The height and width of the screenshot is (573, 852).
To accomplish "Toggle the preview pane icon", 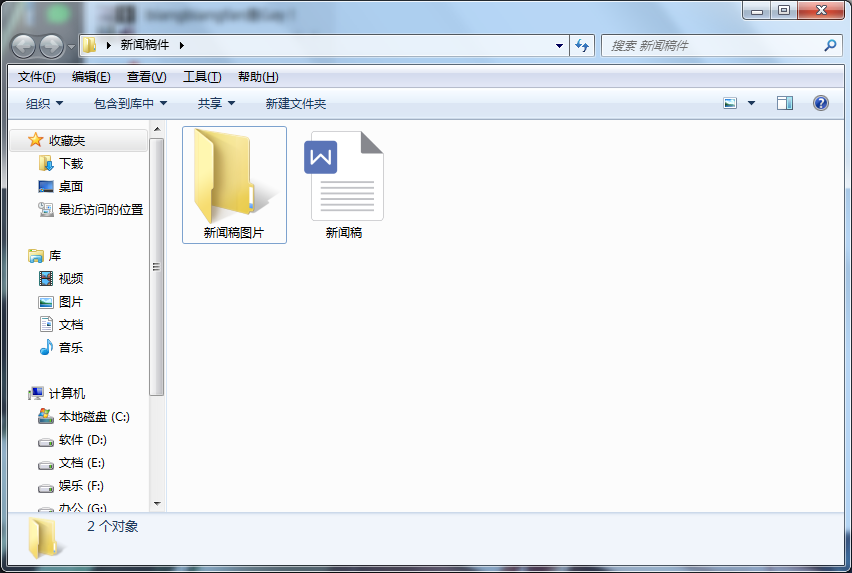I will click(x=785, y=103).
